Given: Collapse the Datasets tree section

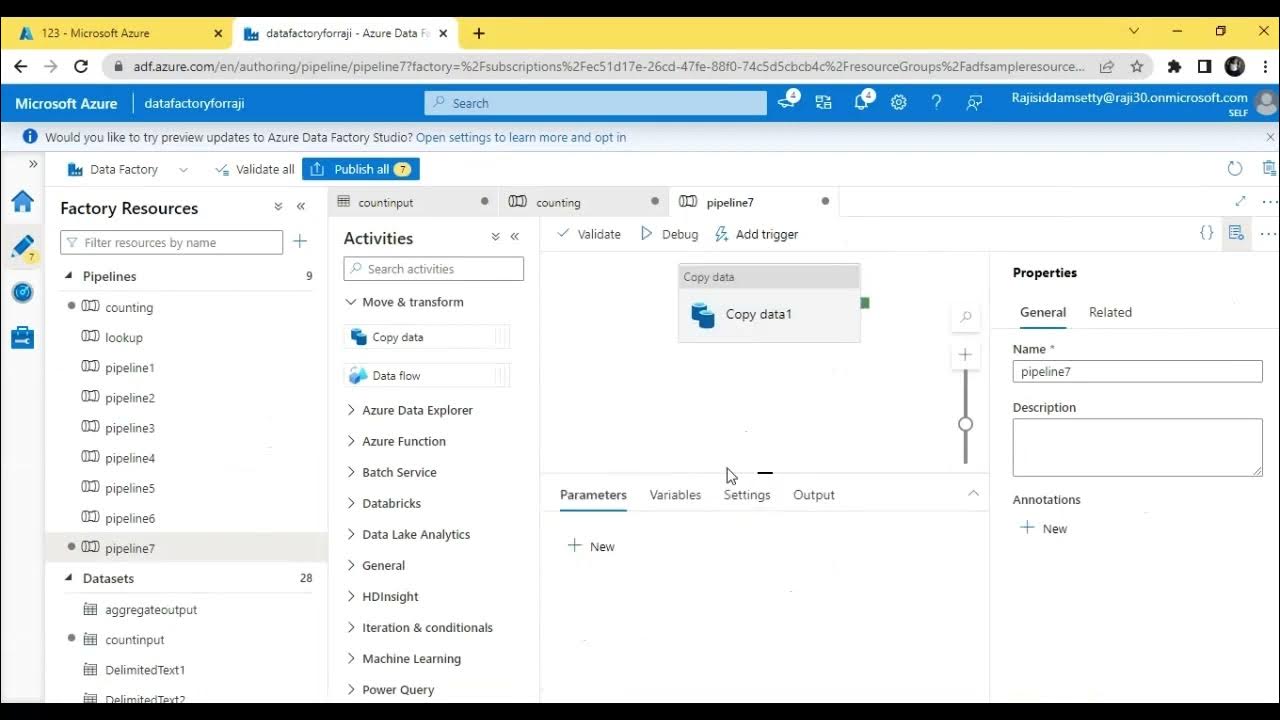Looking at the screenshot, I should coord(69,578).
